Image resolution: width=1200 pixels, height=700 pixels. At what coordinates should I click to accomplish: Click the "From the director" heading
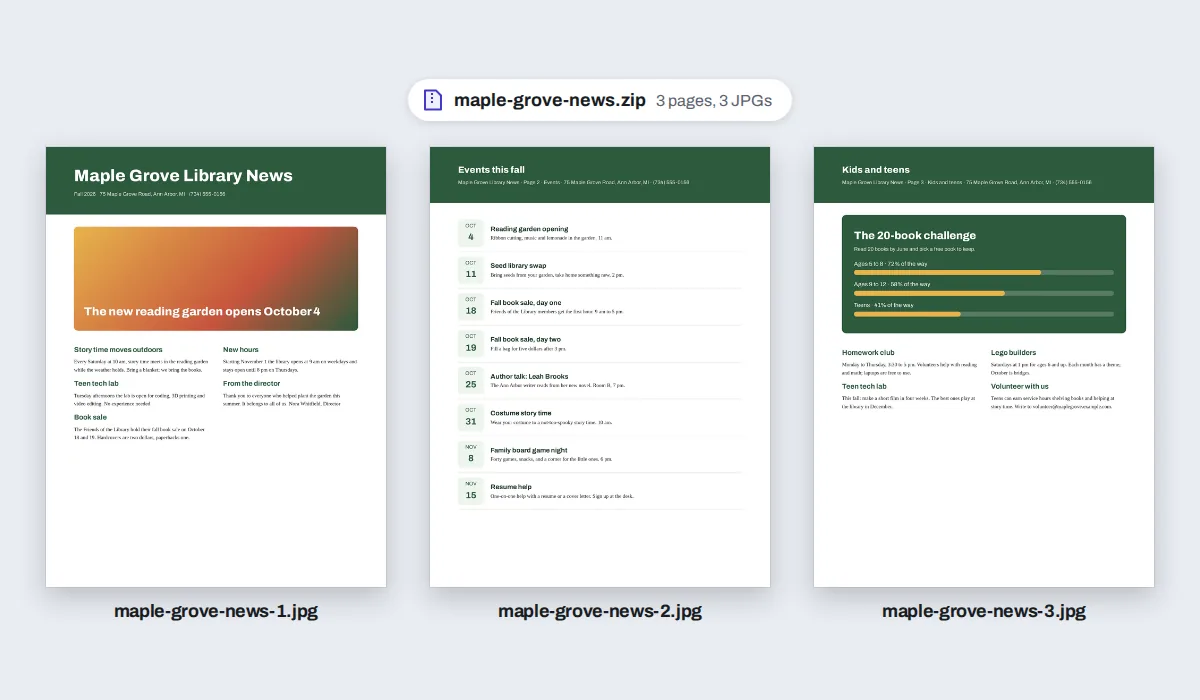pyautogui.click(x=252, y=384)
